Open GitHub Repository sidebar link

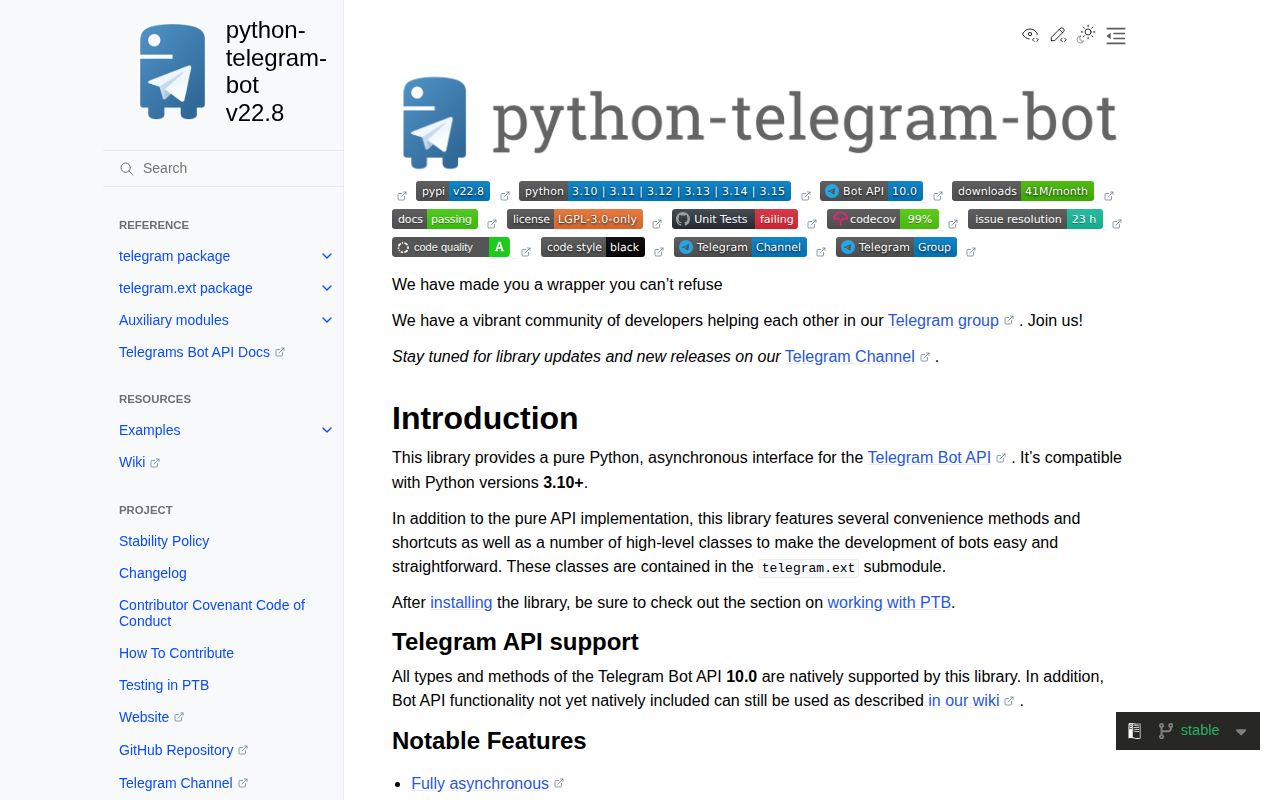[x=183, y=750]
